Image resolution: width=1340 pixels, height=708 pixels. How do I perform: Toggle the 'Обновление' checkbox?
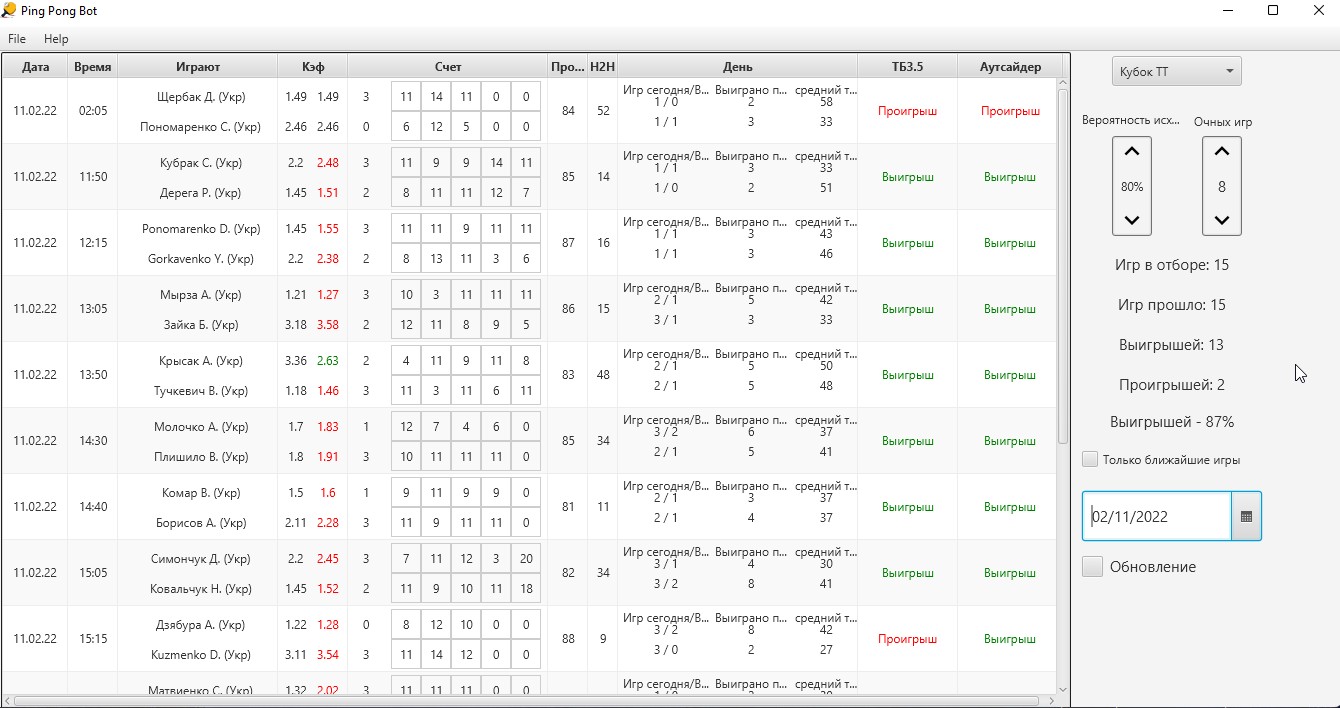(1093, 567)
